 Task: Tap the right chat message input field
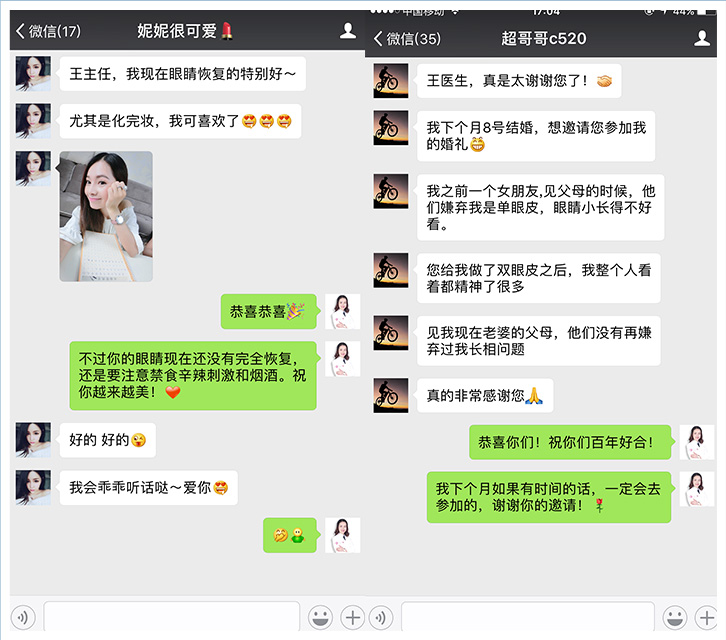(x=527, y=616)
